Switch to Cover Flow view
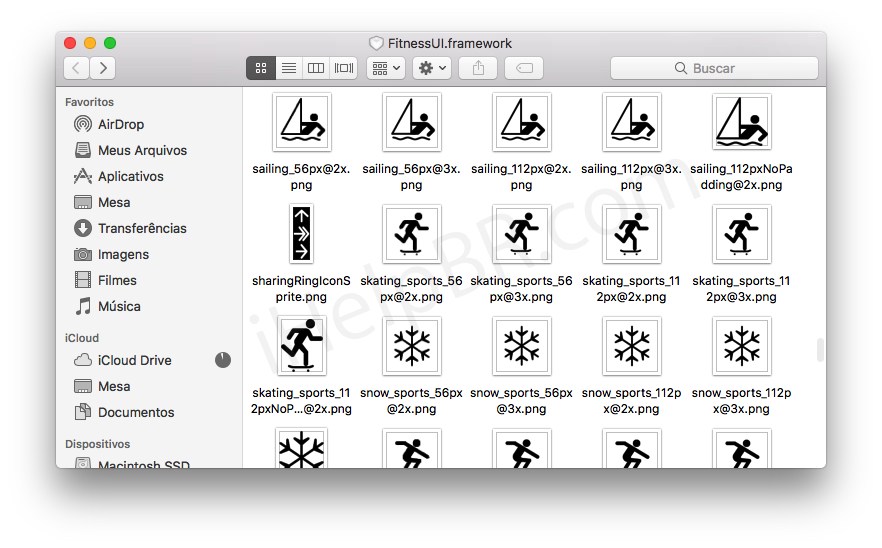The width and height of the screenshot is (882, 548). 344,68
